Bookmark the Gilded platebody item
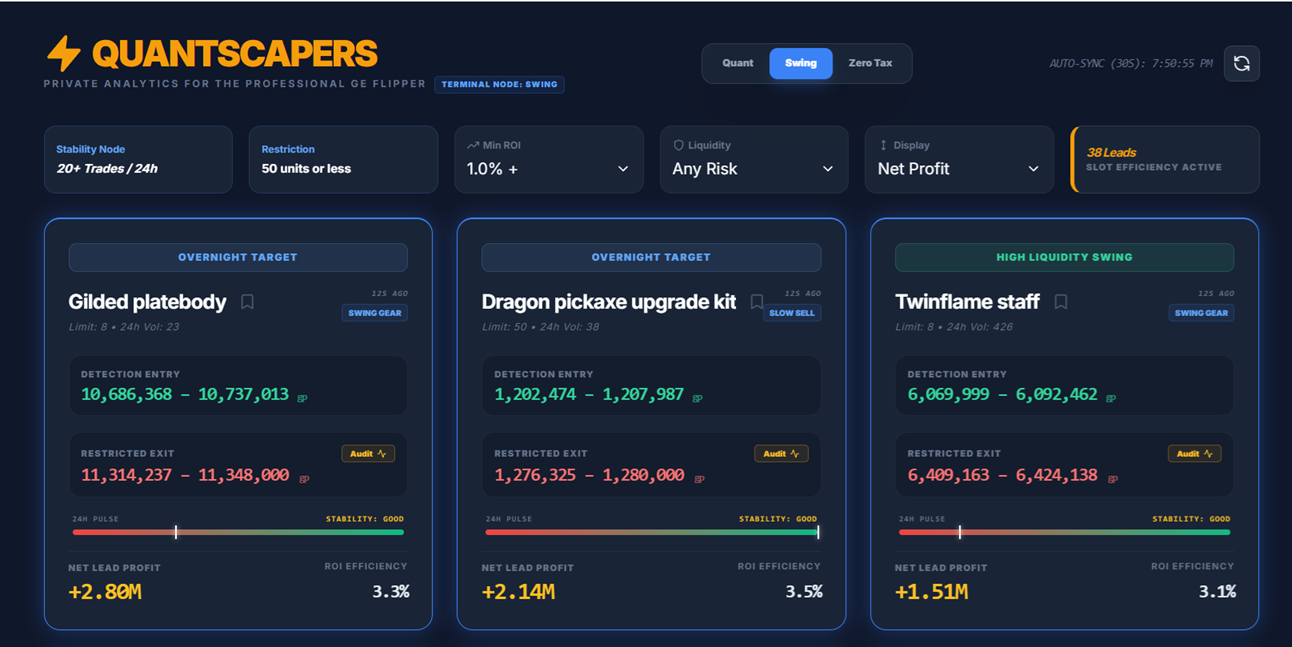 click(x=247, y=302)
